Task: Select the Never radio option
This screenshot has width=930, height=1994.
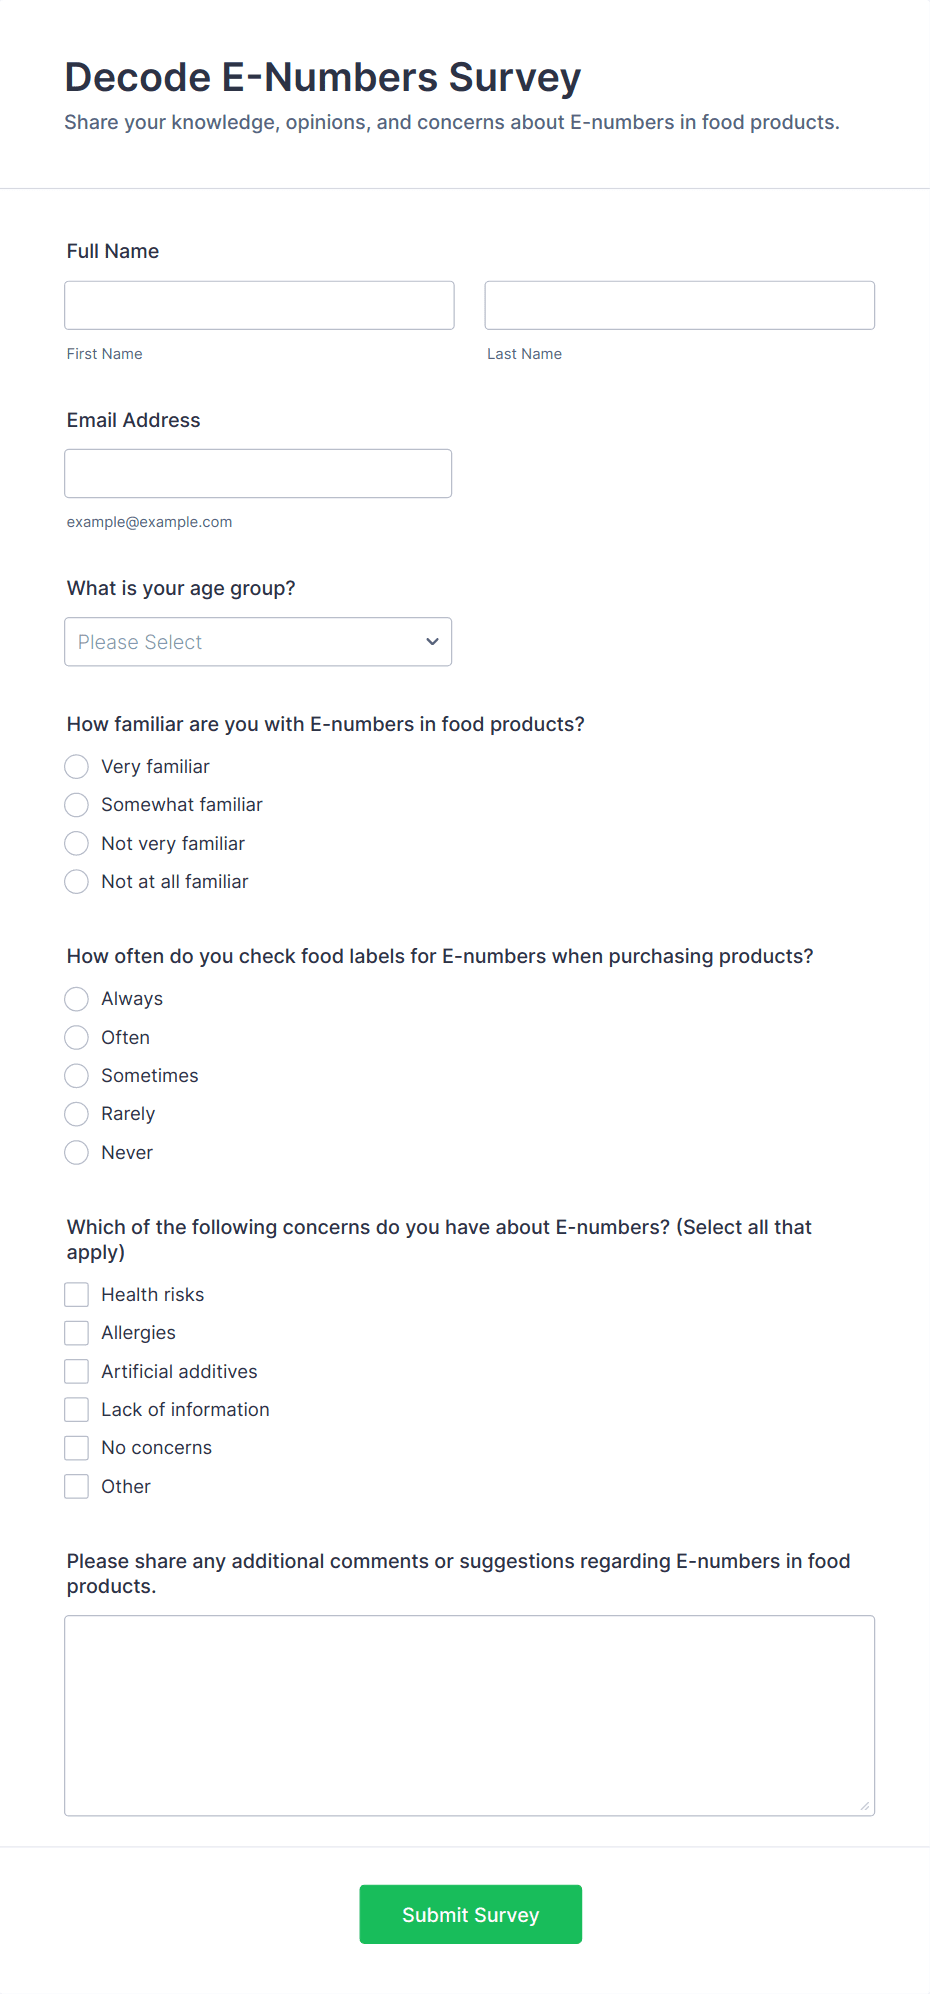Action: (77, 1153)
